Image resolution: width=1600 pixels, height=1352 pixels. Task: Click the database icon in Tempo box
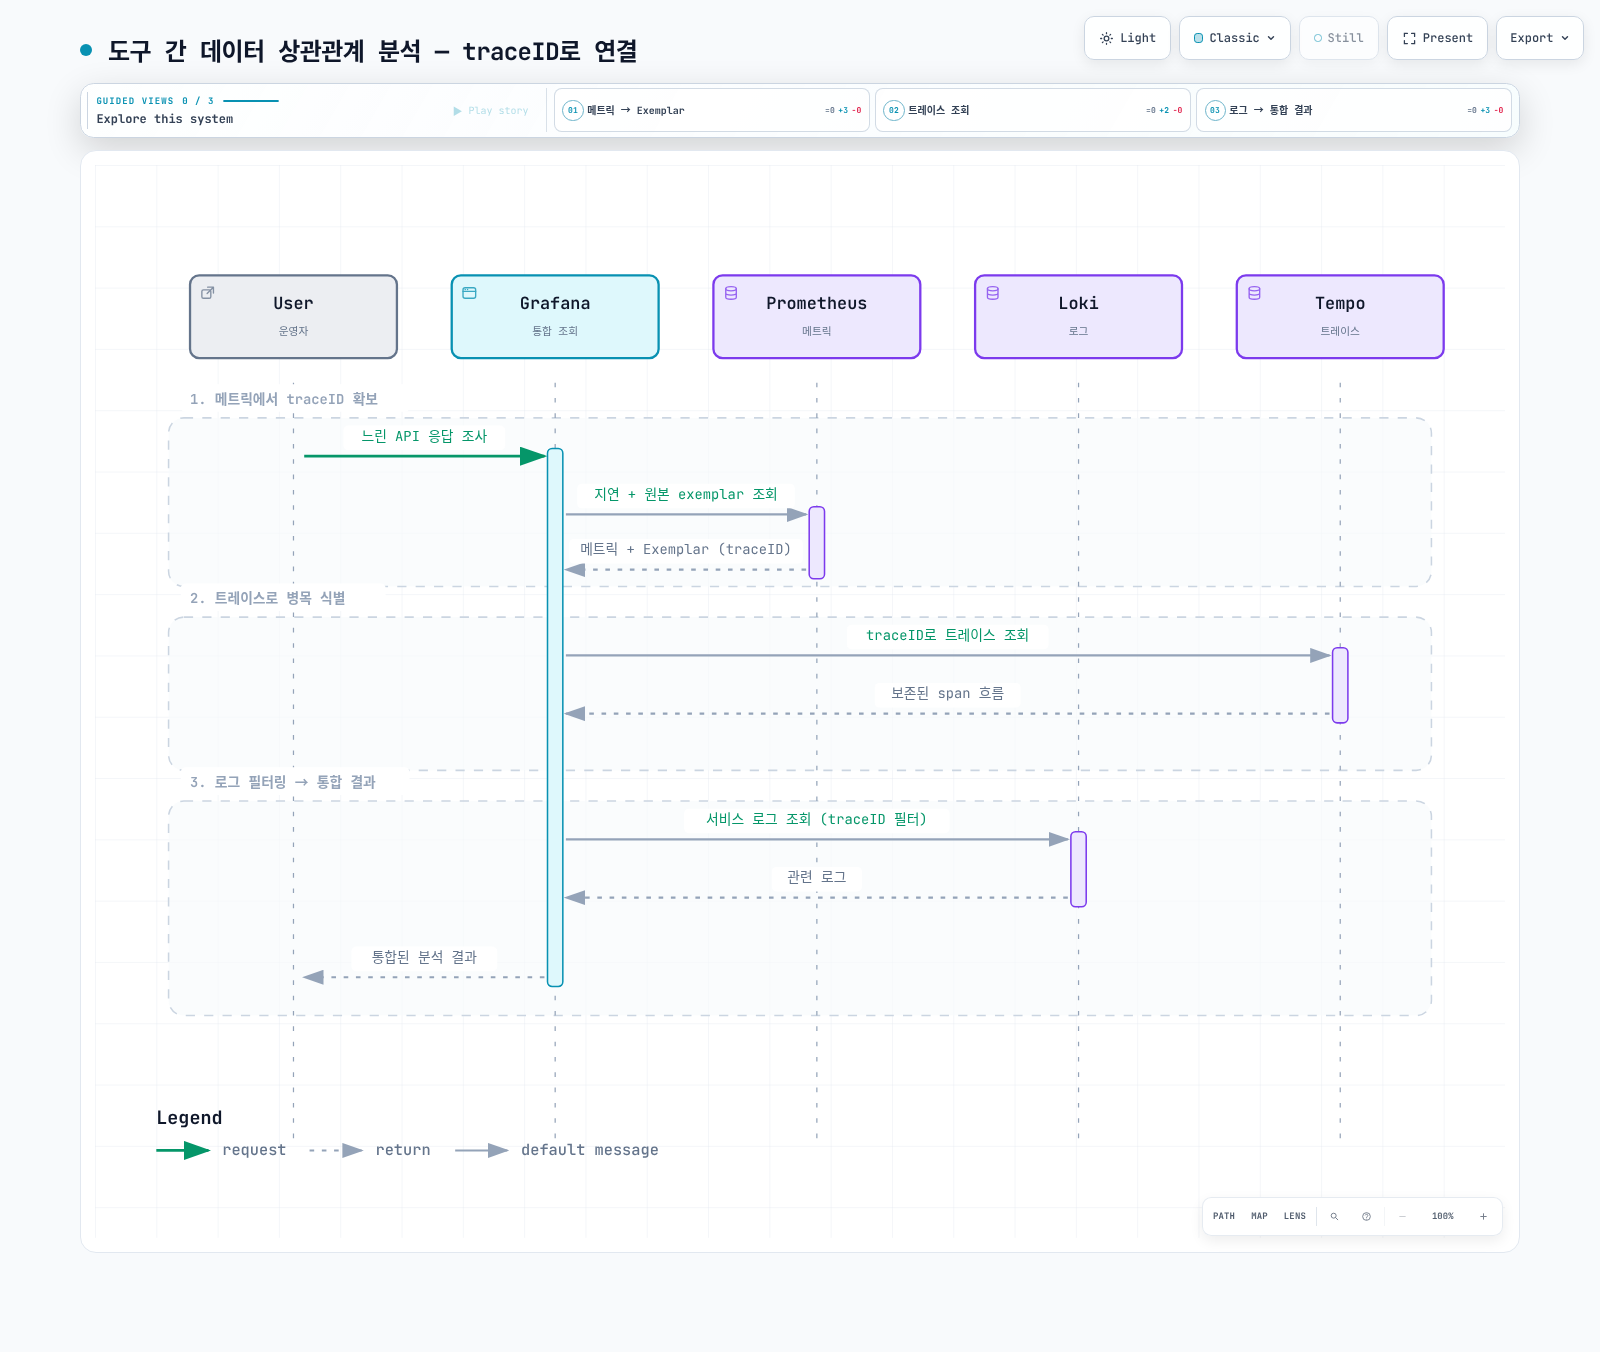(1254, 293)
